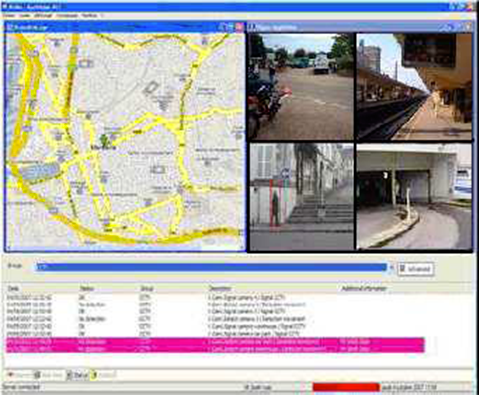Click the first icon in the bottom toolbar
The width and height of the screenshot is (479, 395).
[11, 375]
